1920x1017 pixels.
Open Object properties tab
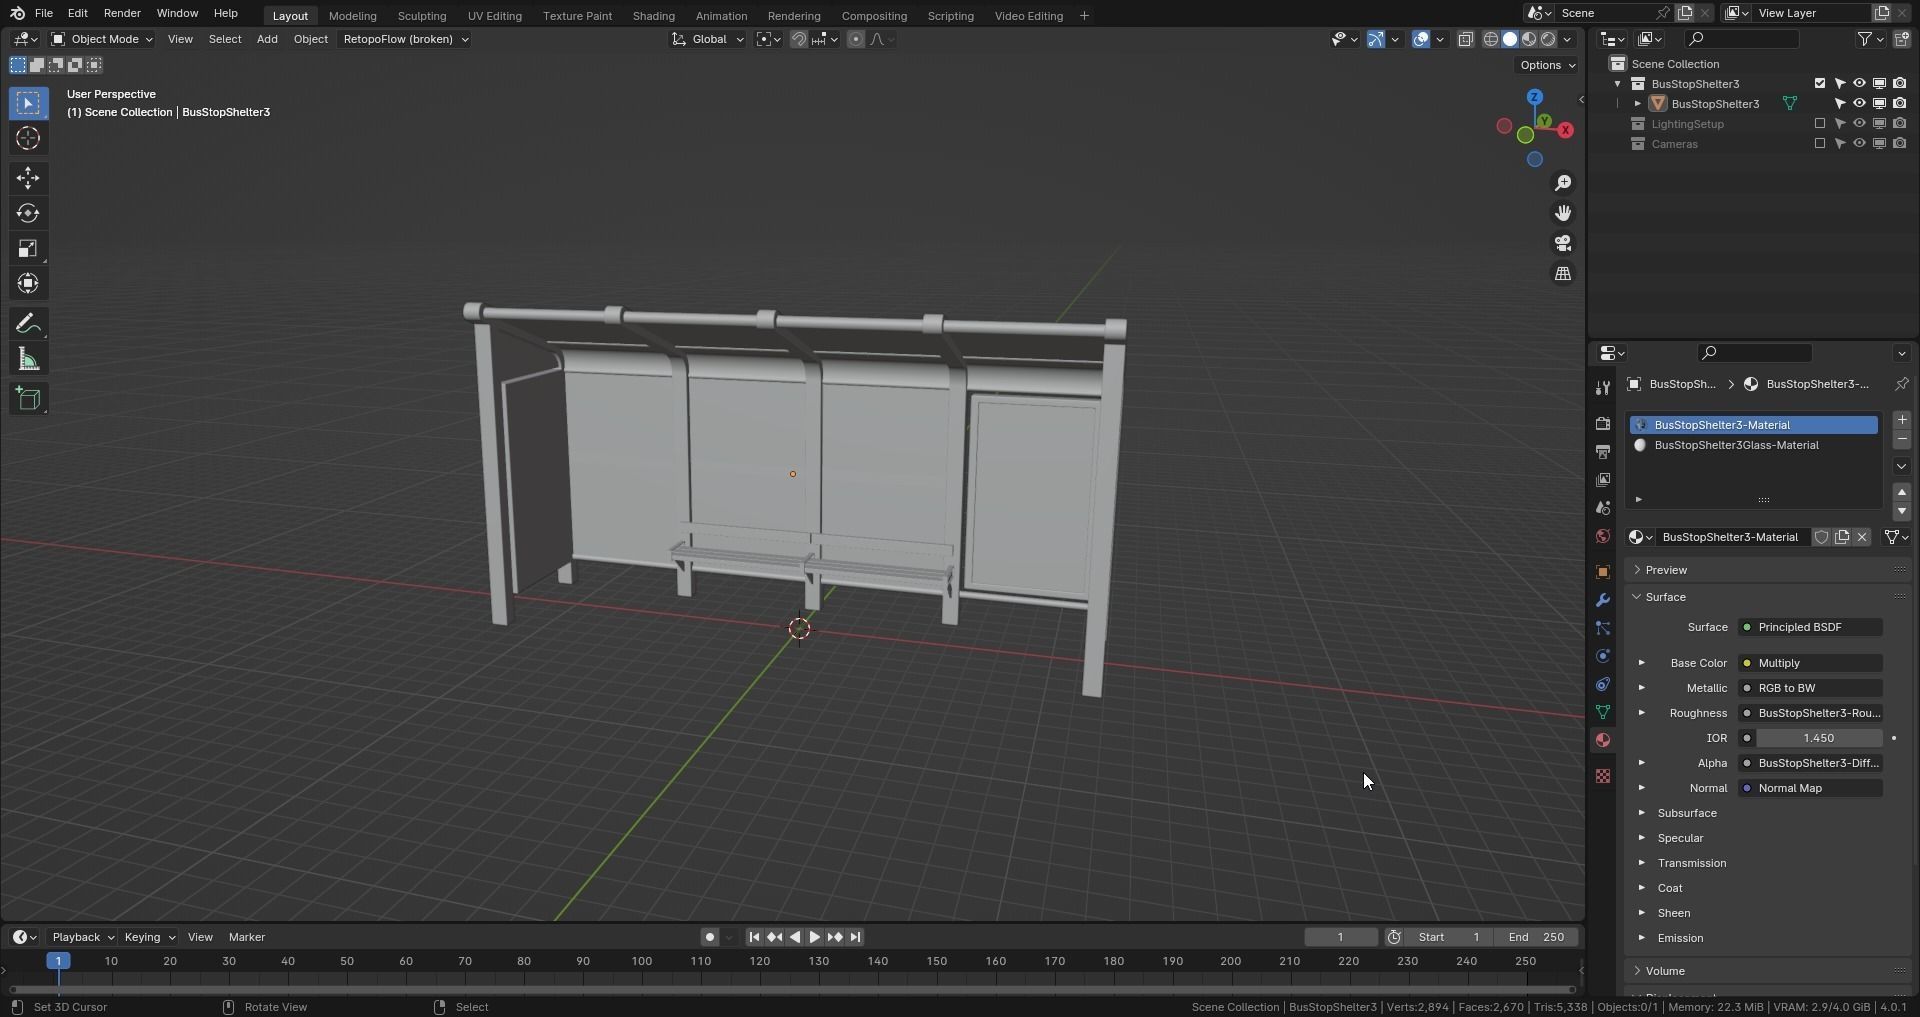tap(1603, 572)
